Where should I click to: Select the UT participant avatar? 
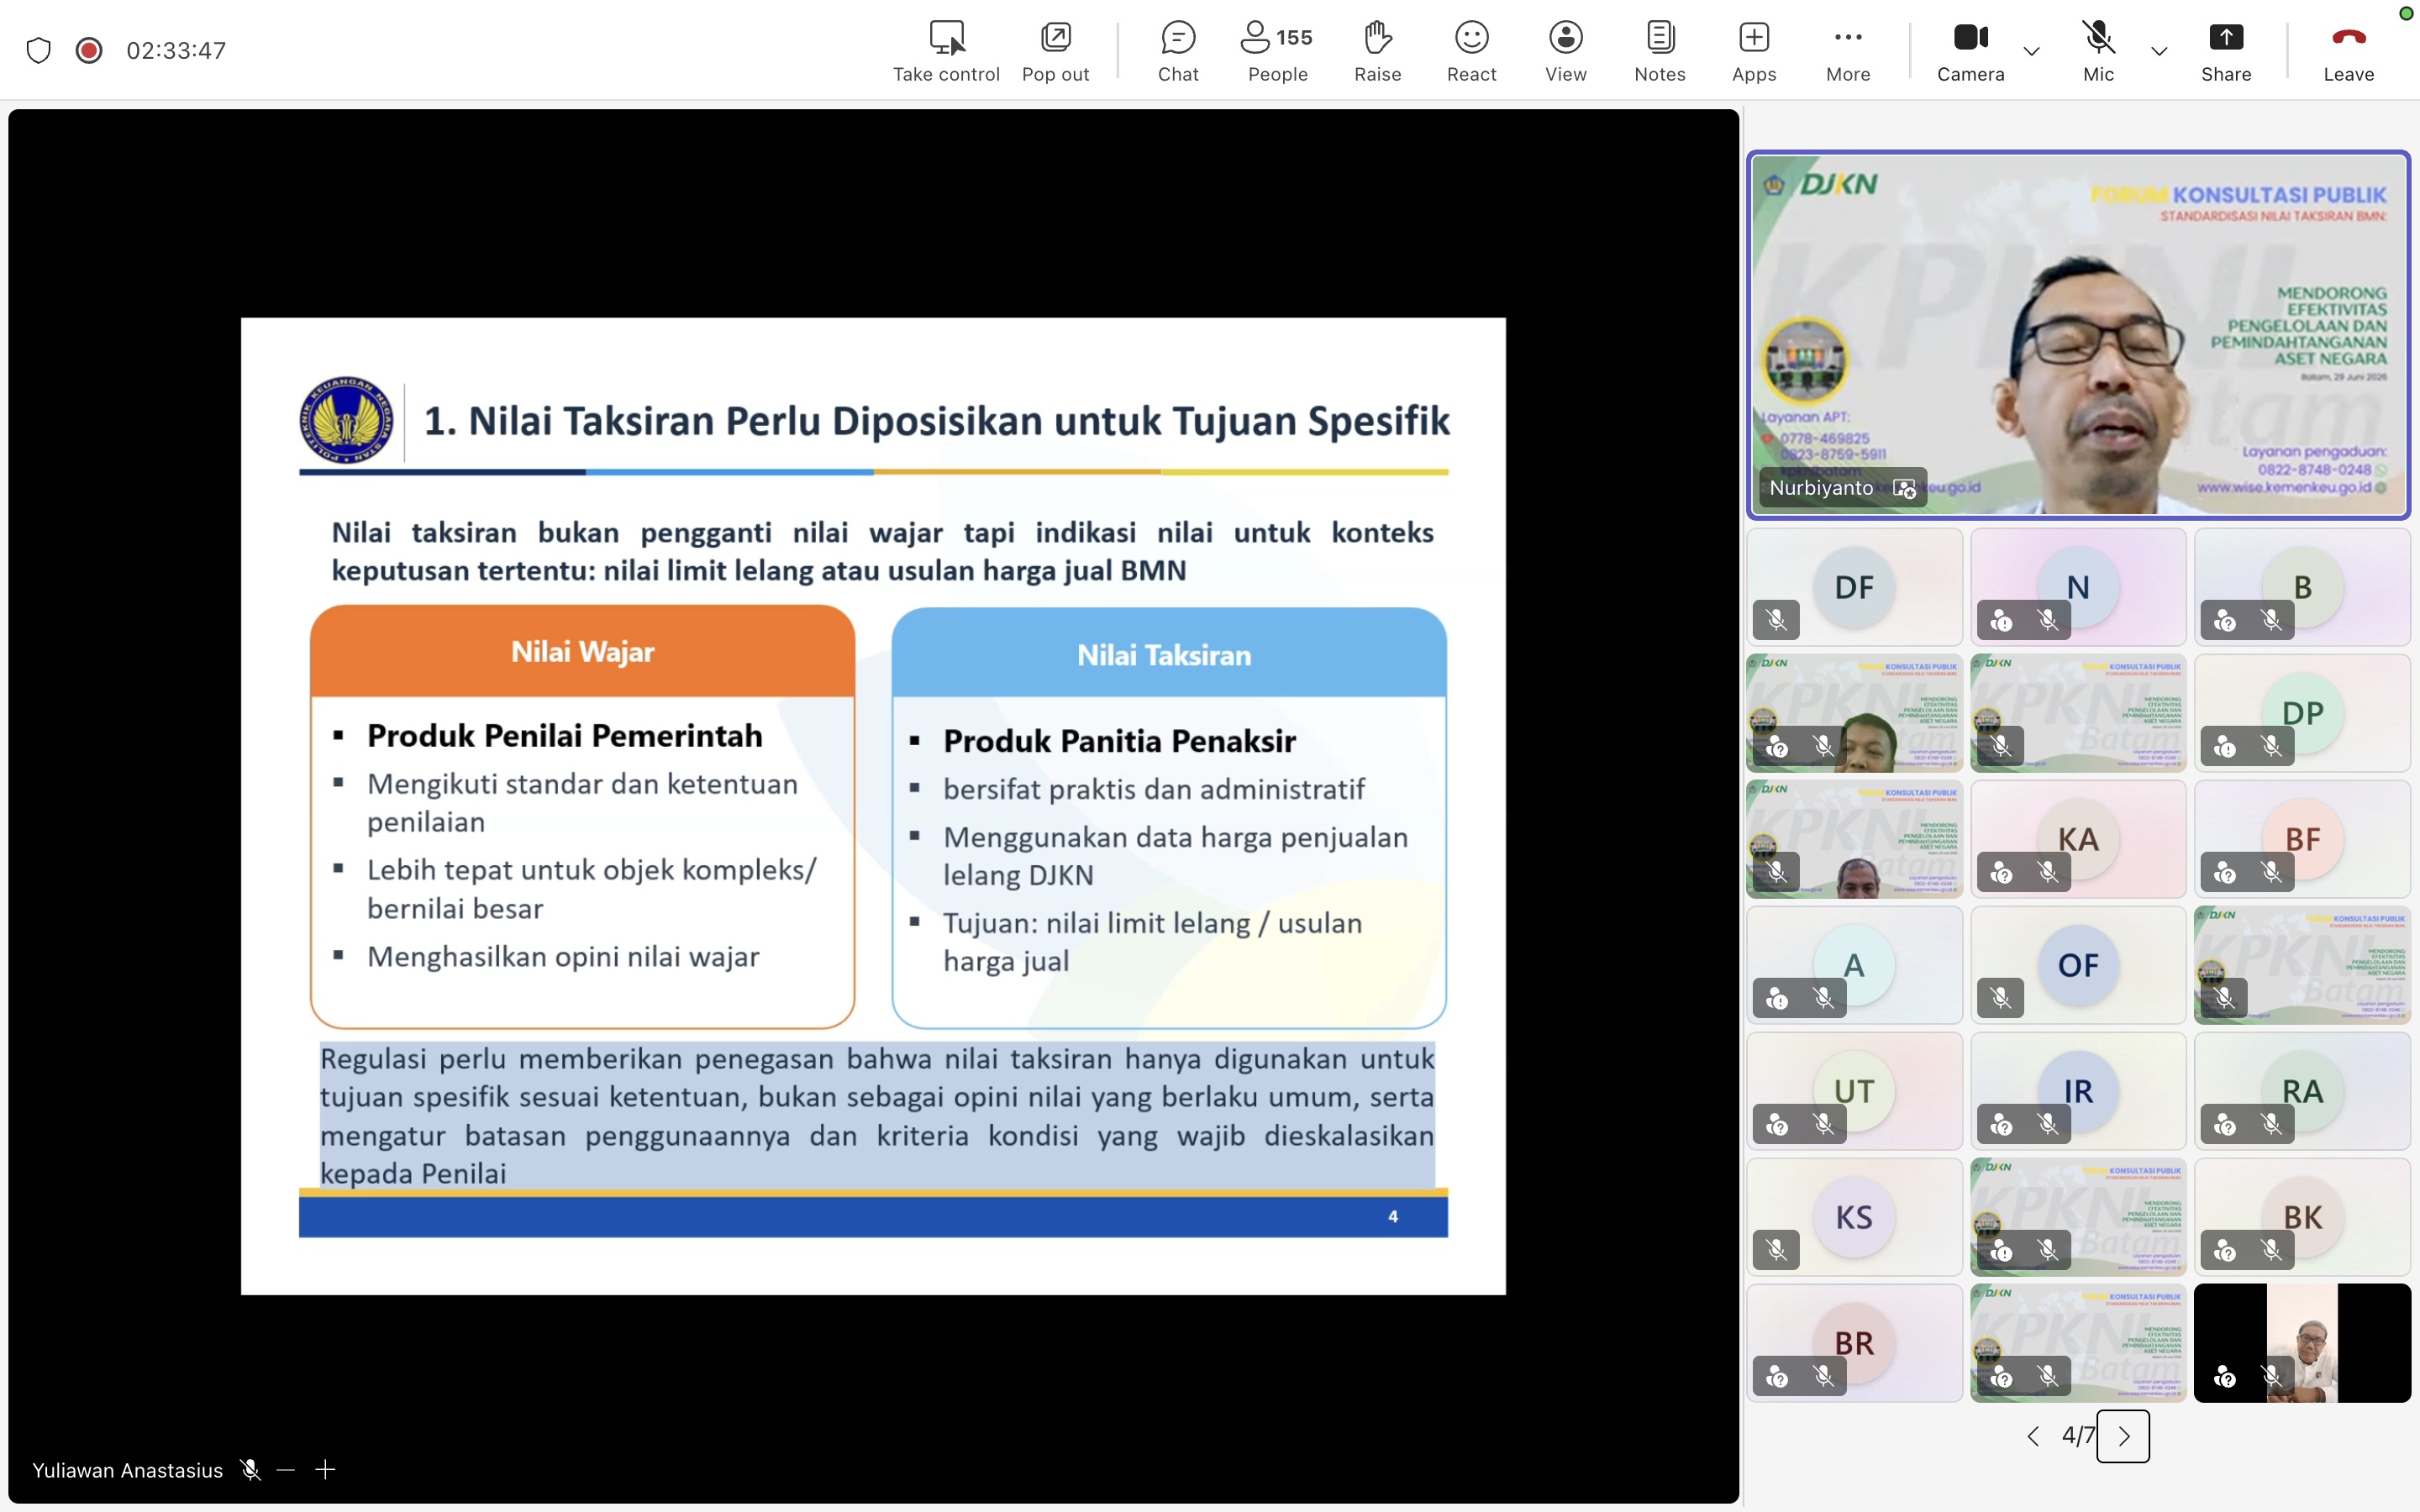1854,1091
